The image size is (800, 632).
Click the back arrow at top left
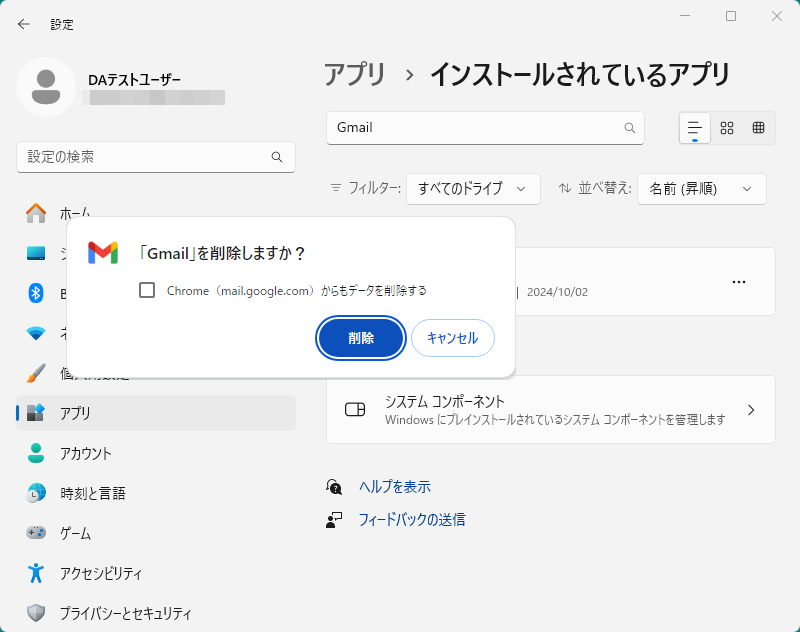22,23
